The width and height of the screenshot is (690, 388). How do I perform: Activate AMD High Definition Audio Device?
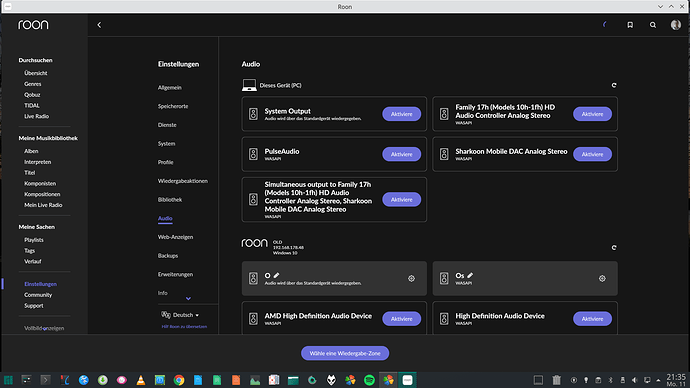pyautogui.click(x=401, y=319)
